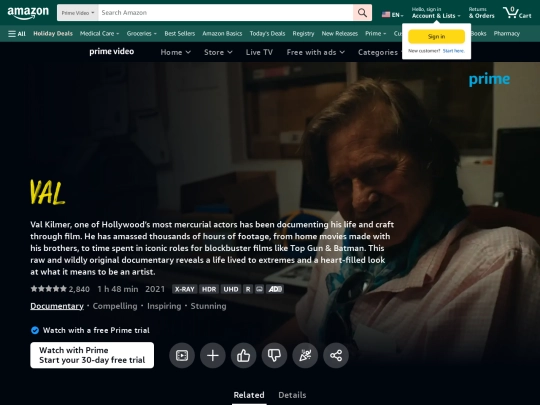Click in the Search Amazon field

[226, 13]
